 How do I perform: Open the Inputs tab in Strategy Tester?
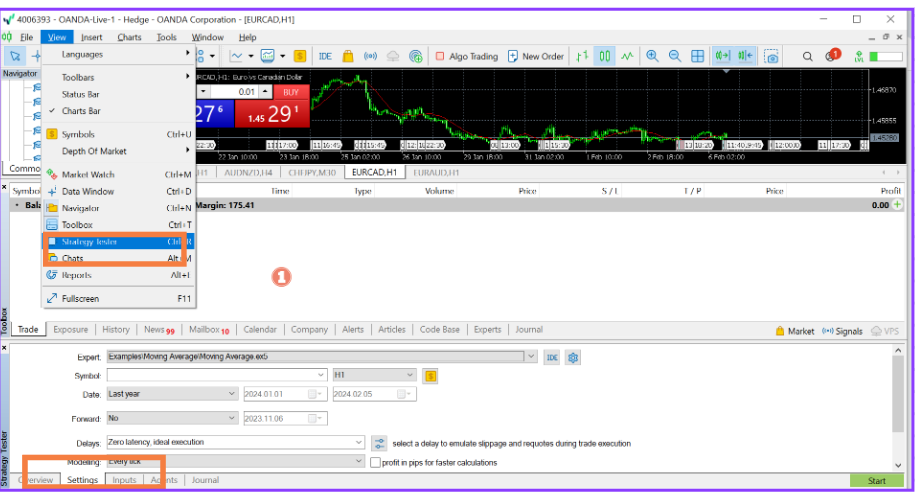[124, 480]
